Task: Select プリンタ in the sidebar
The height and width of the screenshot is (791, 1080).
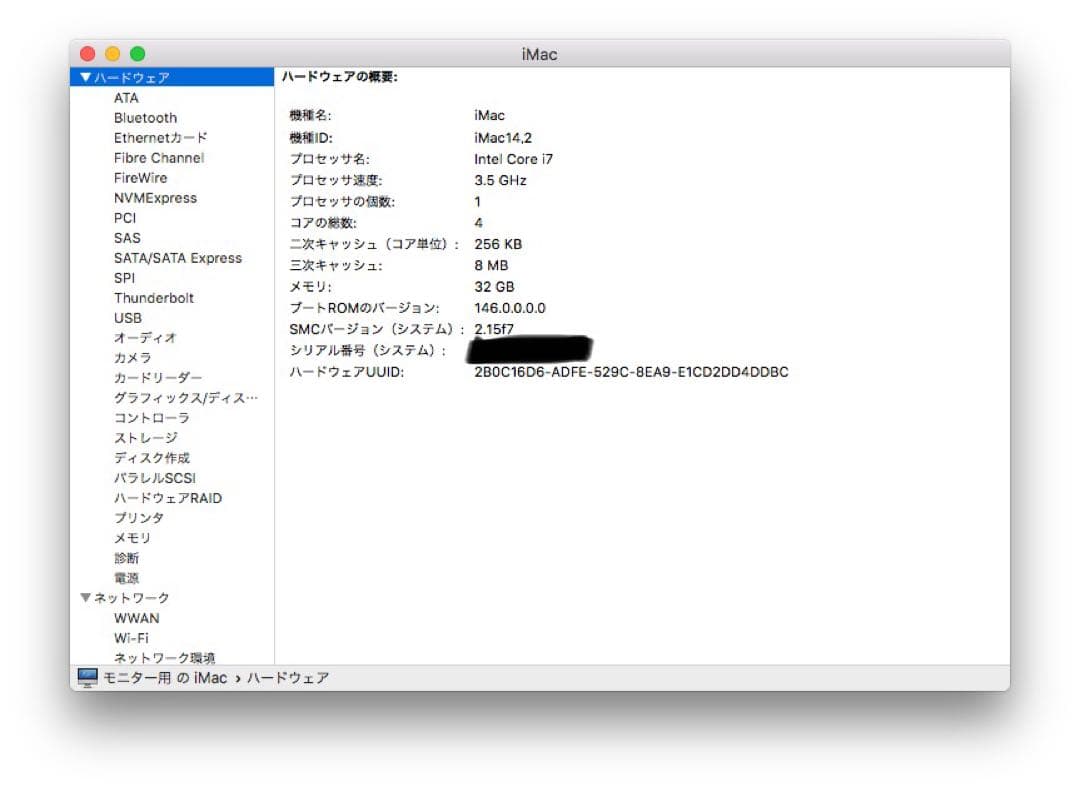Action: click(137, 517)
